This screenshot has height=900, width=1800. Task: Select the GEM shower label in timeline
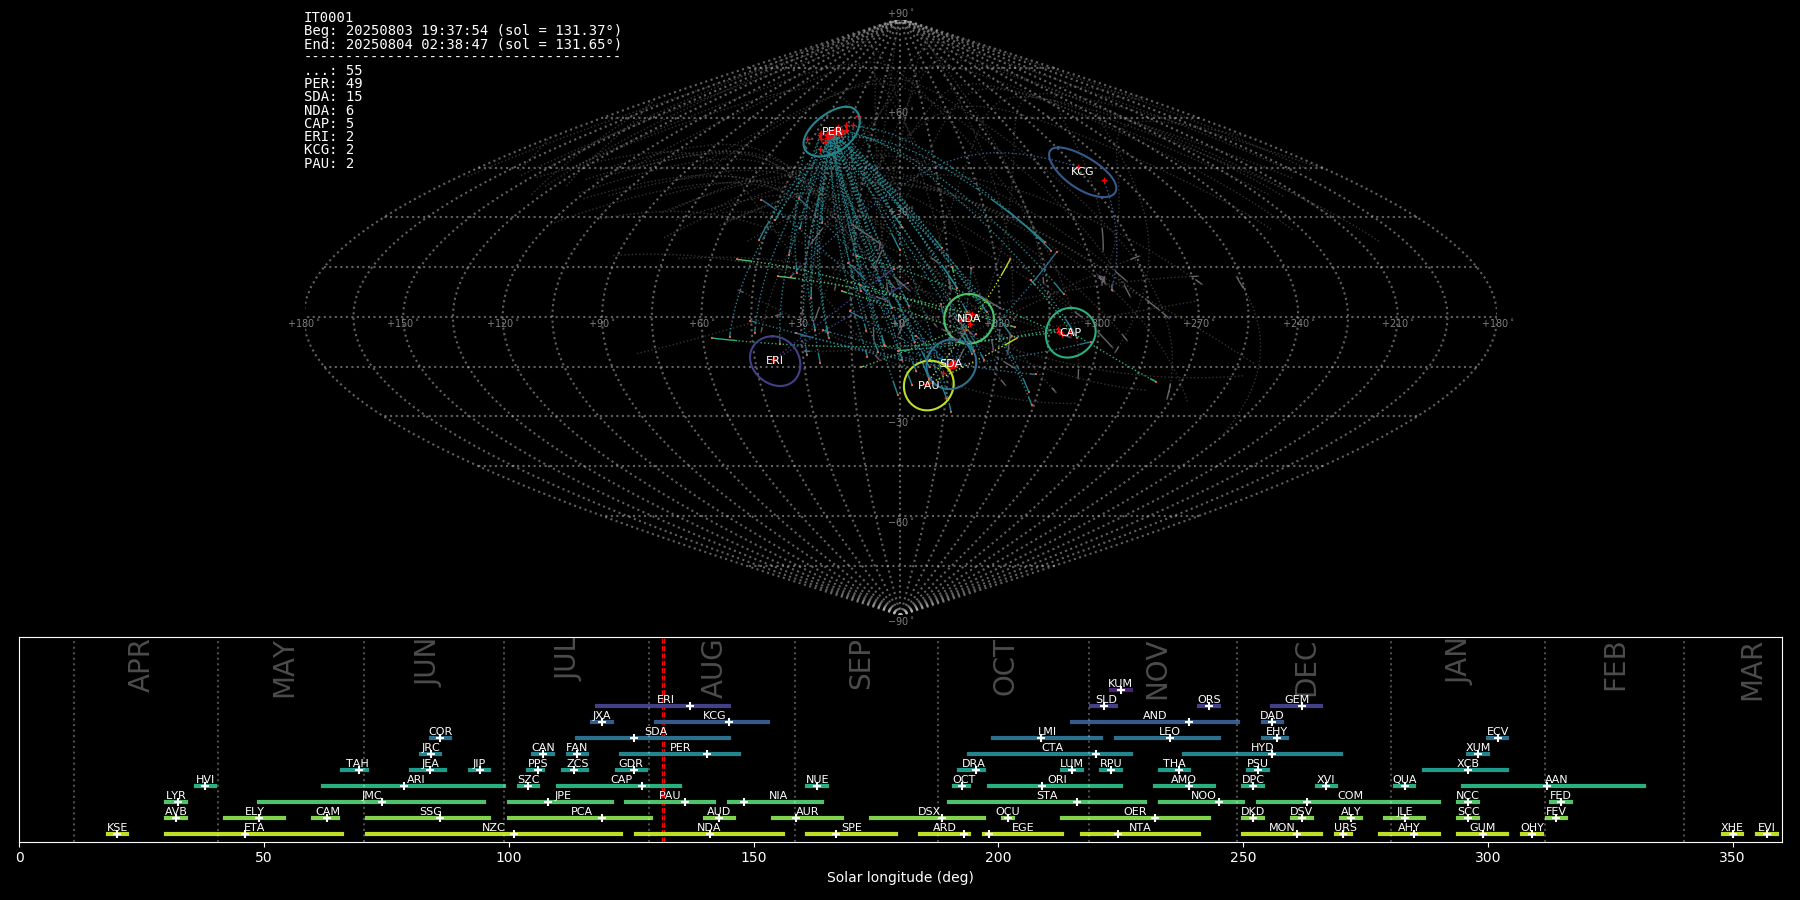tap(1297, 700)
